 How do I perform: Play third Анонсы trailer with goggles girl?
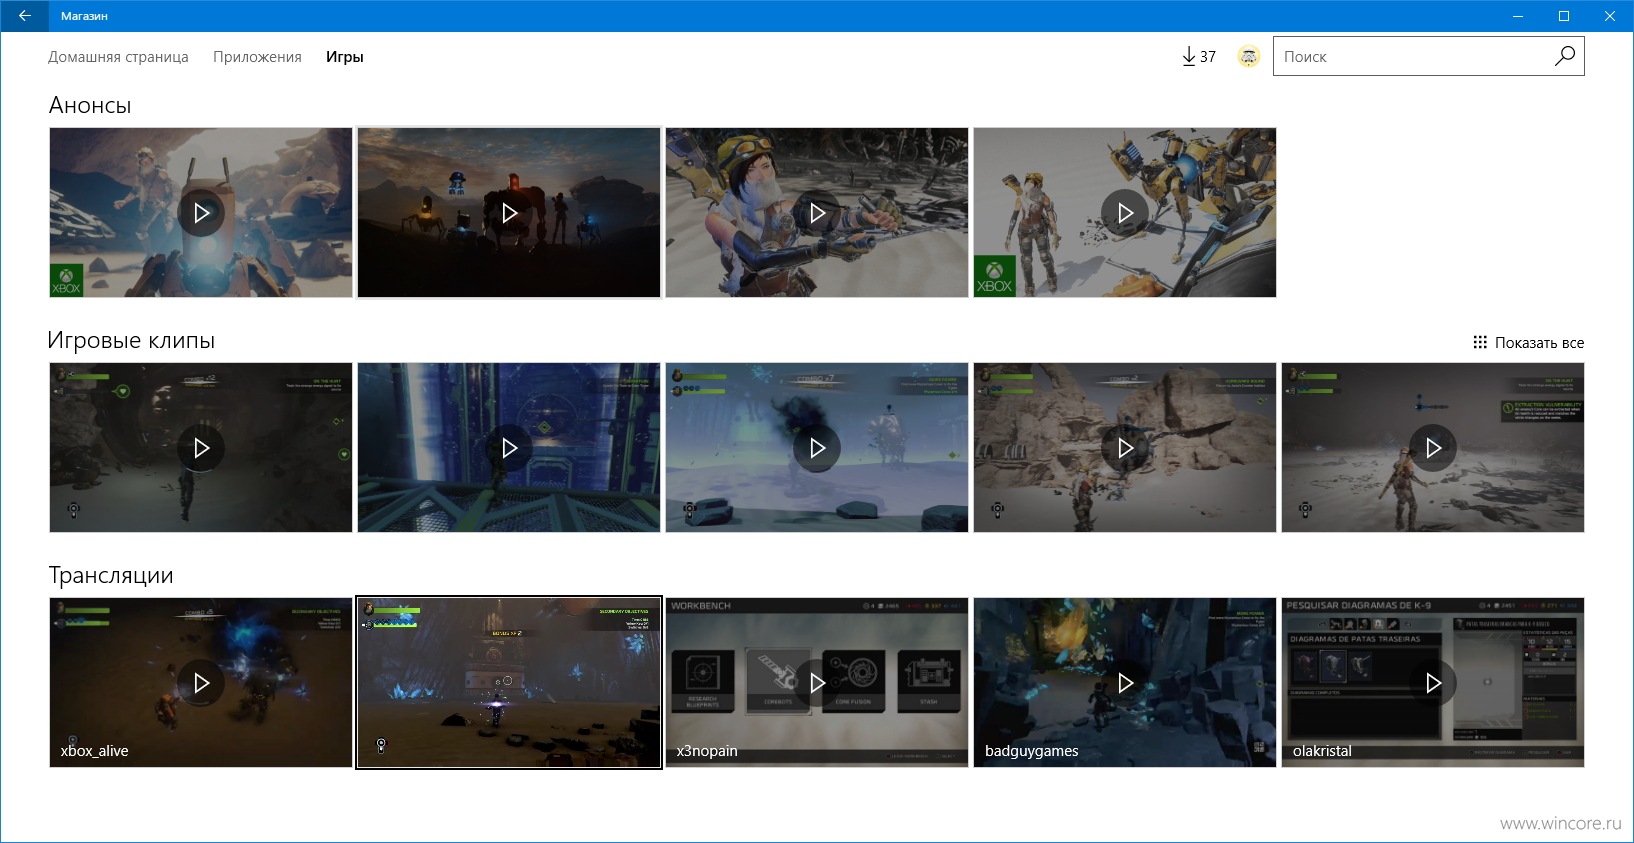(x=817, y=212)
